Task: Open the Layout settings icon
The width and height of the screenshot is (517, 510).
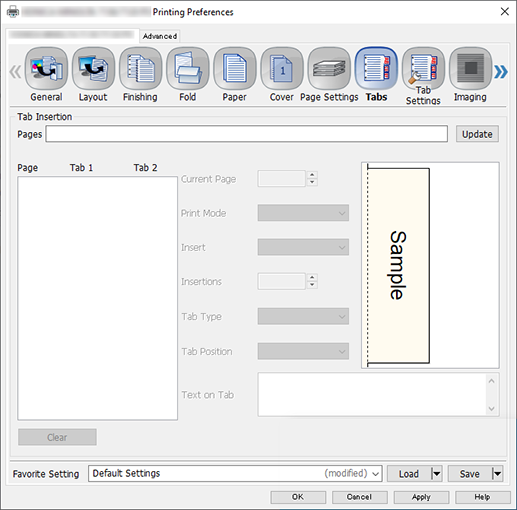Action: [x=93, y=69]
